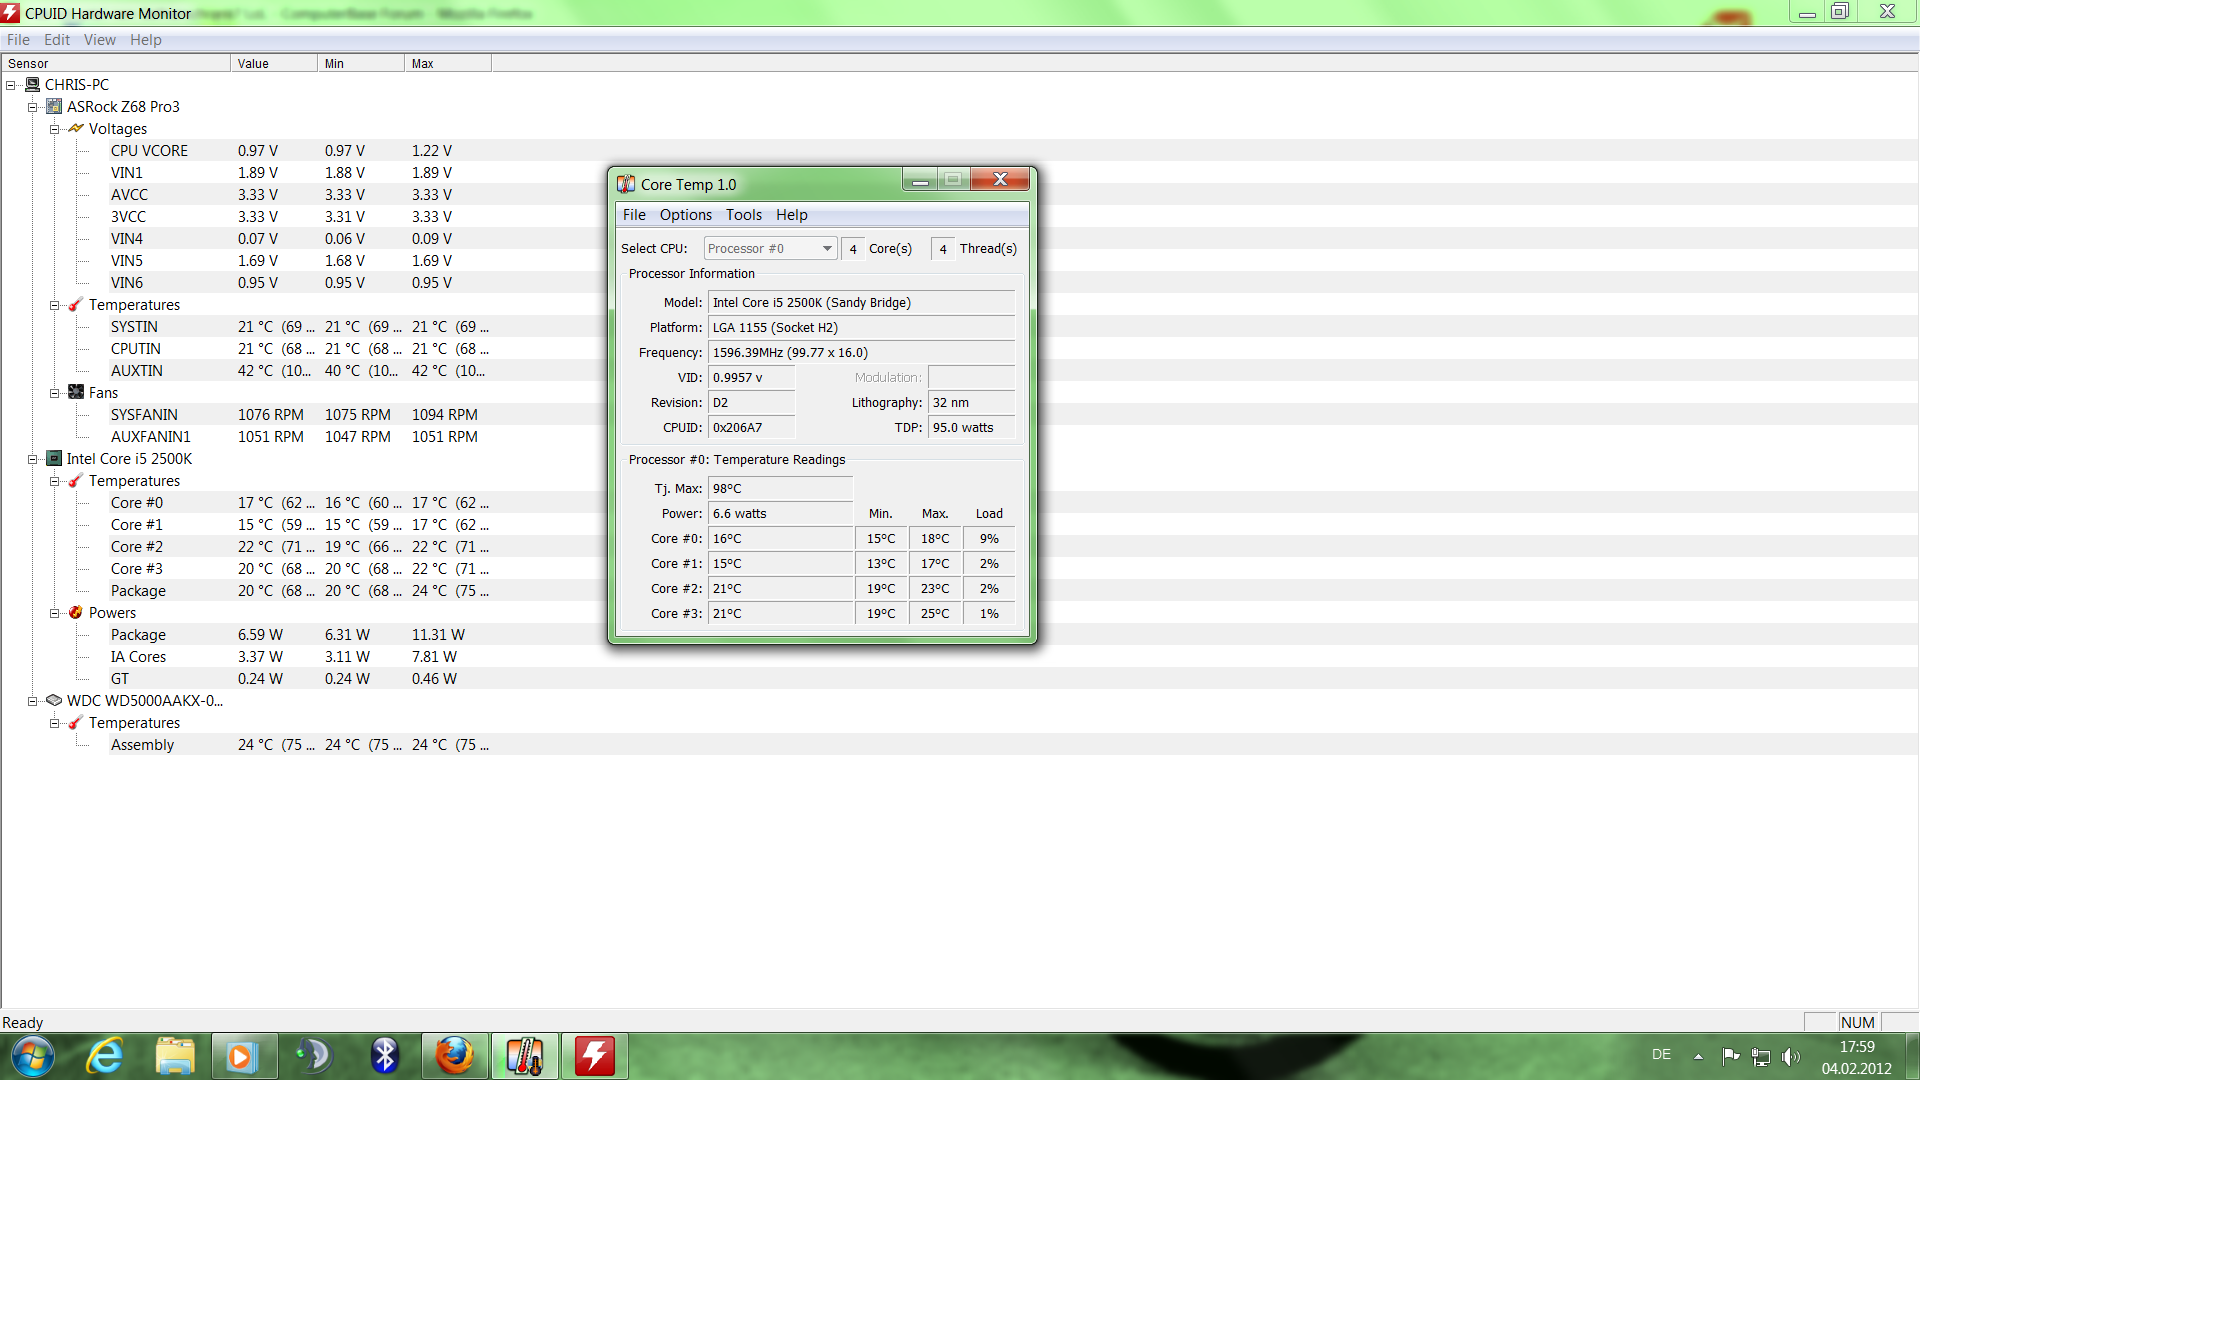Click the volume speaker tray icon
The height and width of the screenshot is (1320, 2218).
1790,1056
